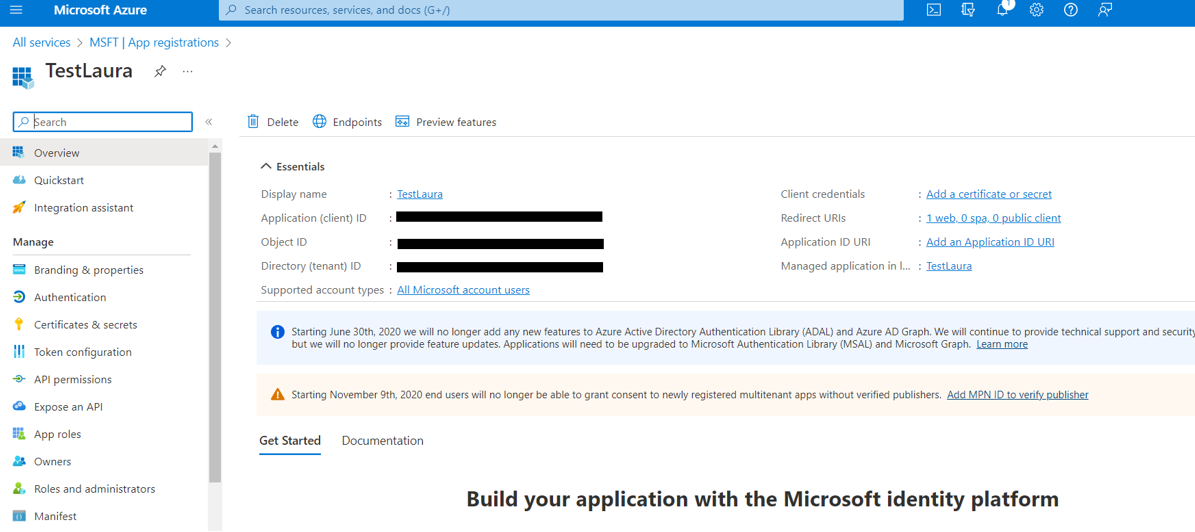The image size is (1195, 532).
Task: Click the Supported account types label
Action: pyautogui.click(x=322, y=290)
